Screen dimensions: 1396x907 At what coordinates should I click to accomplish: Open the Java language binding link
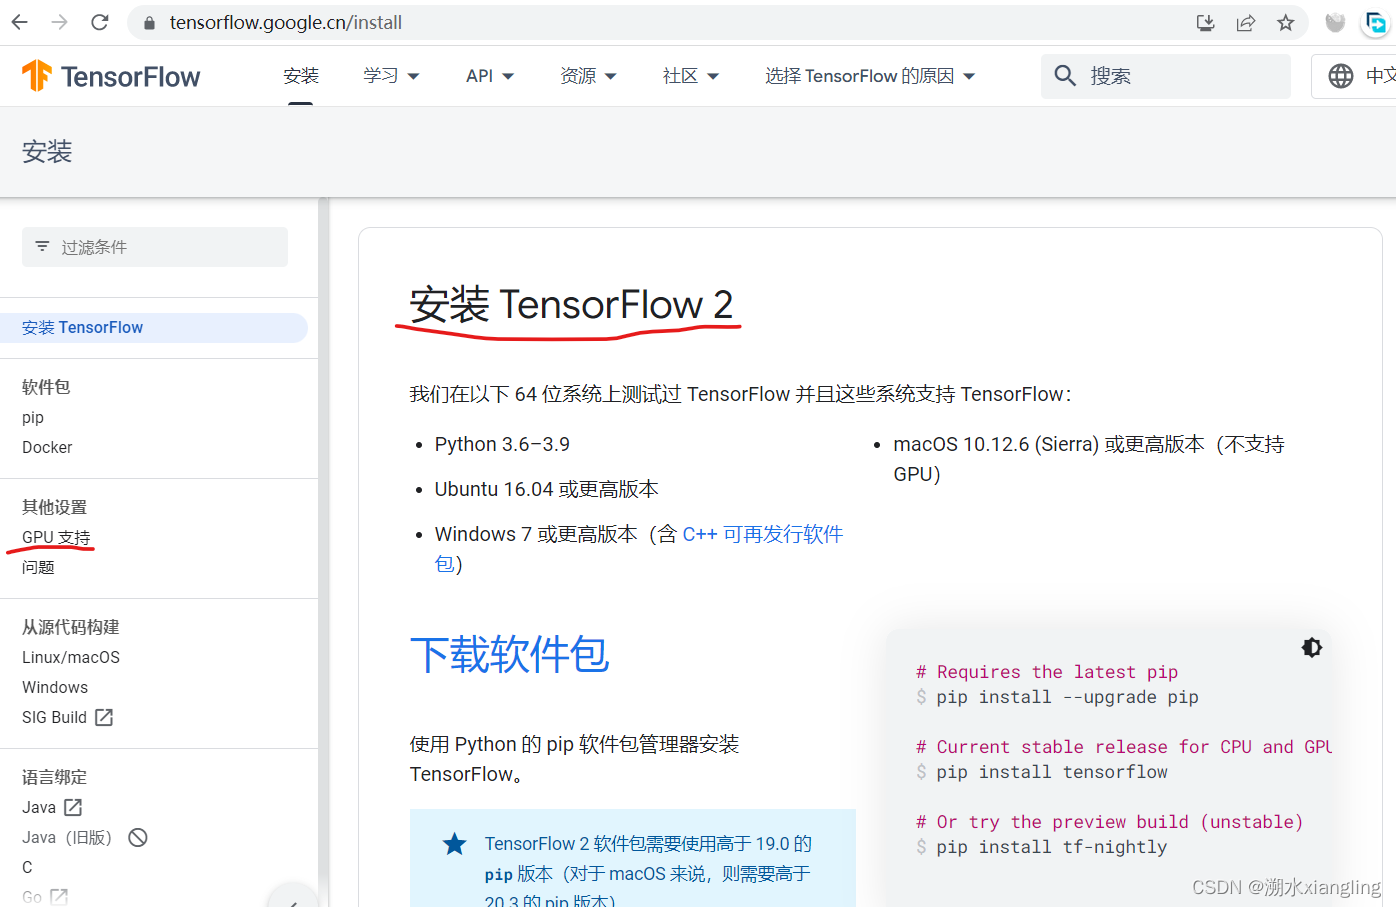pyautogui.click(x=39, y=807)
